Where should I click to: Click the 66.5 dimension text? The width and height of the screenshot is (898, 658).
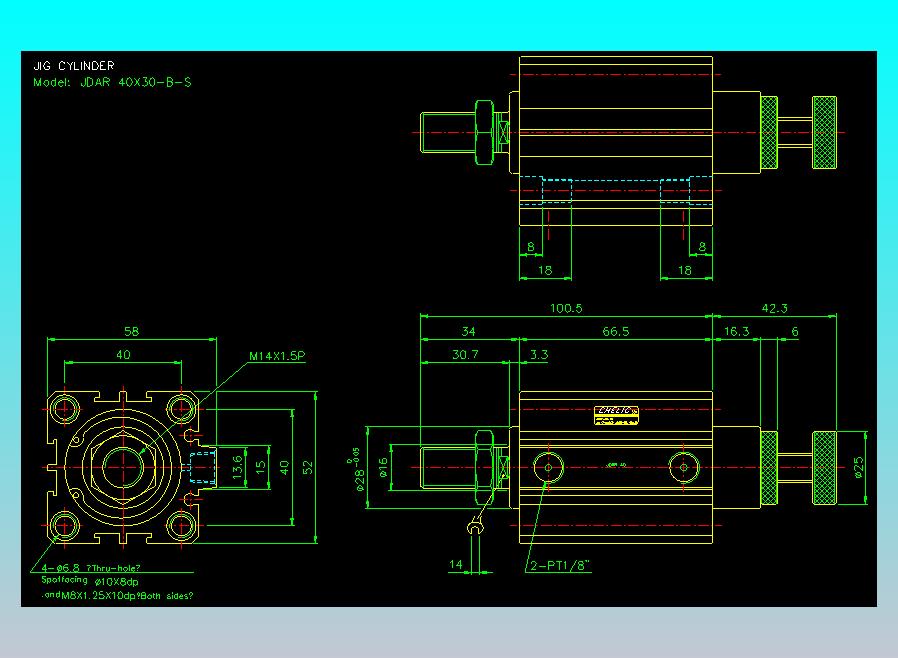point(616,332)
